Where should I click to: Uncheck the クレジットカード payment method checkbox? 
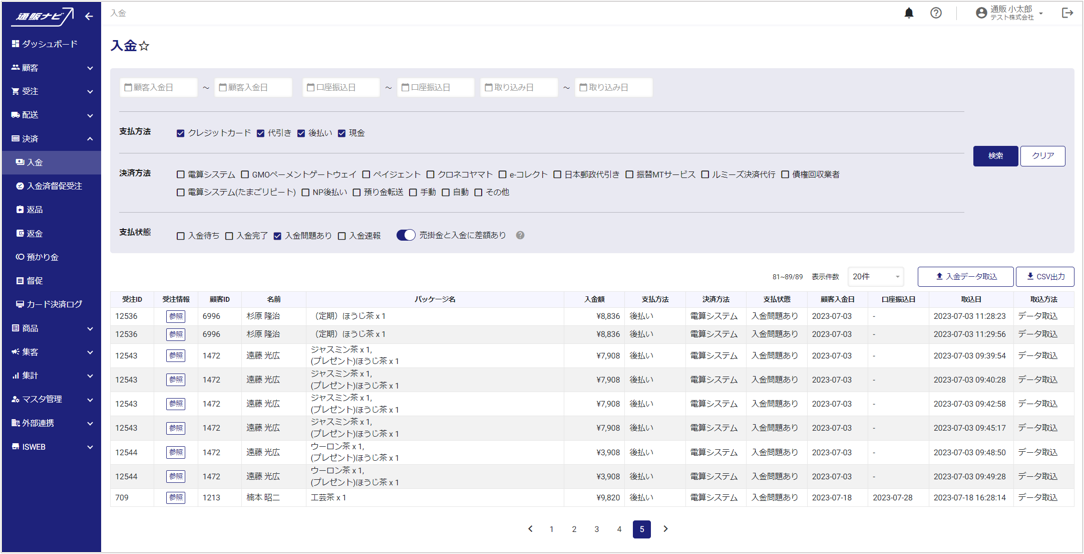[x=181, y=133]
